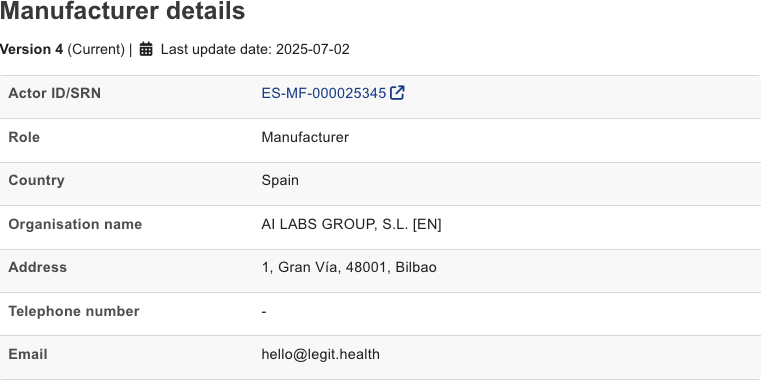Click the Telephone number label

[74, 311]
